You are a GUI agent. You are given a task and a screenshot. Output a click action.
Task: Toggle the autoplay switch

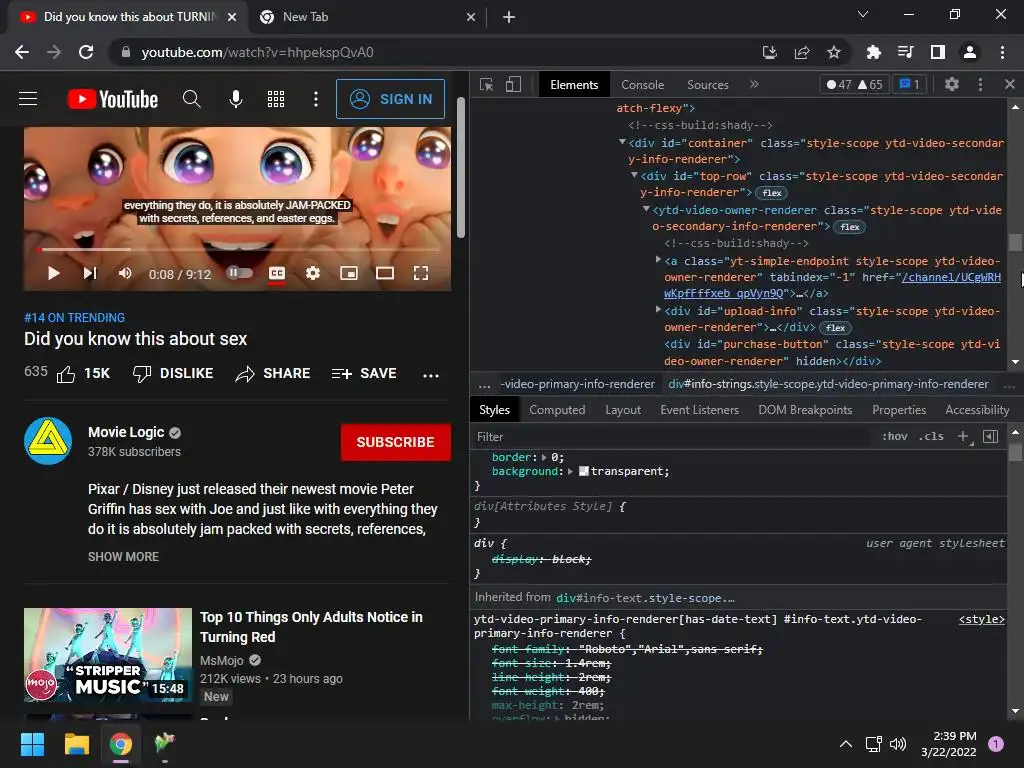click(240, 272)
